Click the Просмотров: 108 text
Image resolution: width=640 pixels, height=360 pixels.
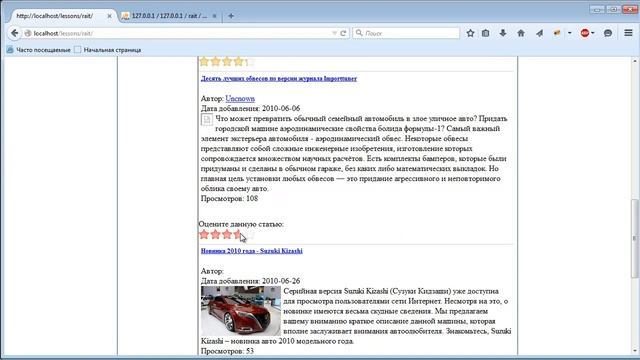click(229, 198)
